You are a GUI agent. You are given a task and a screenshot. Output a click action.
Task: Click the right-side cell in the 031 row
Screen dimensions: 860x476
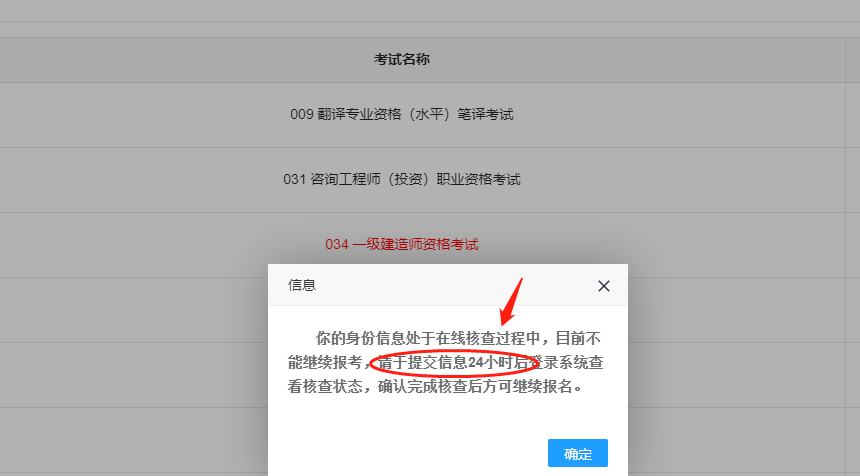coord(853,180)
